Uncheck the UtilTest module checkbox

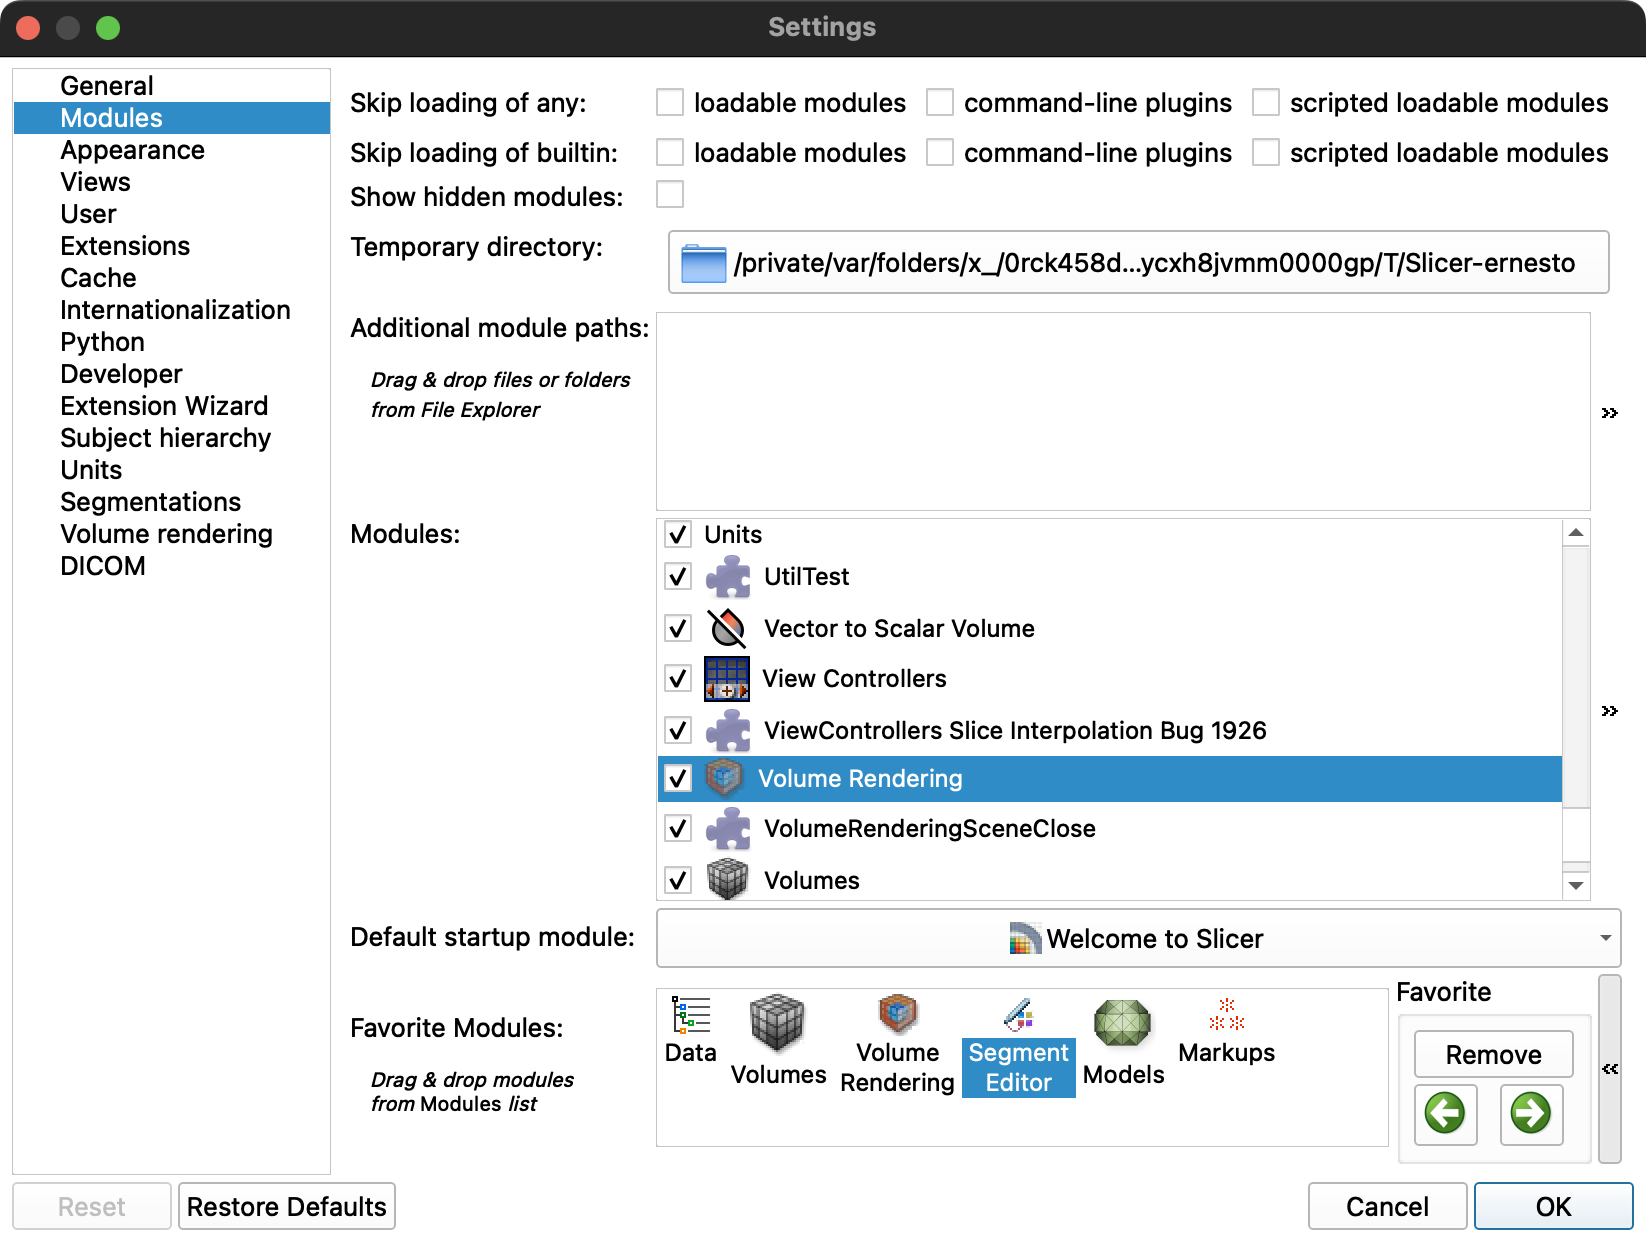pos(678,576)
